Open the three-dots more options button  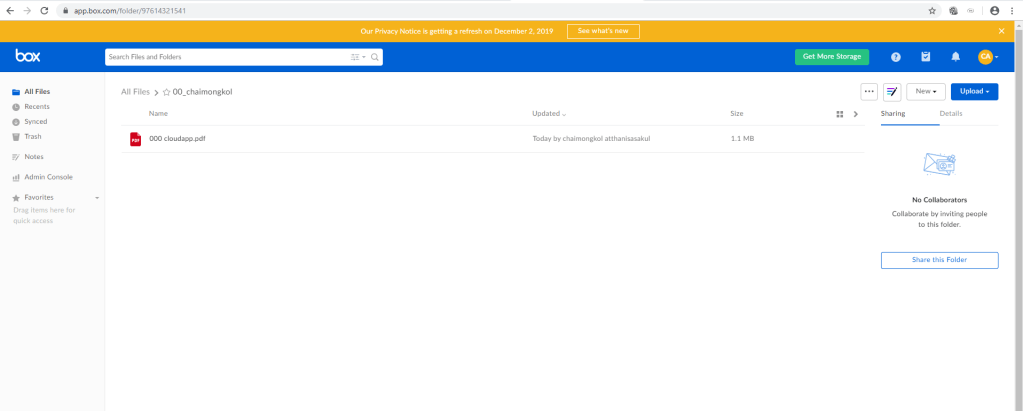pyautogui.click(x=869, y=92)
